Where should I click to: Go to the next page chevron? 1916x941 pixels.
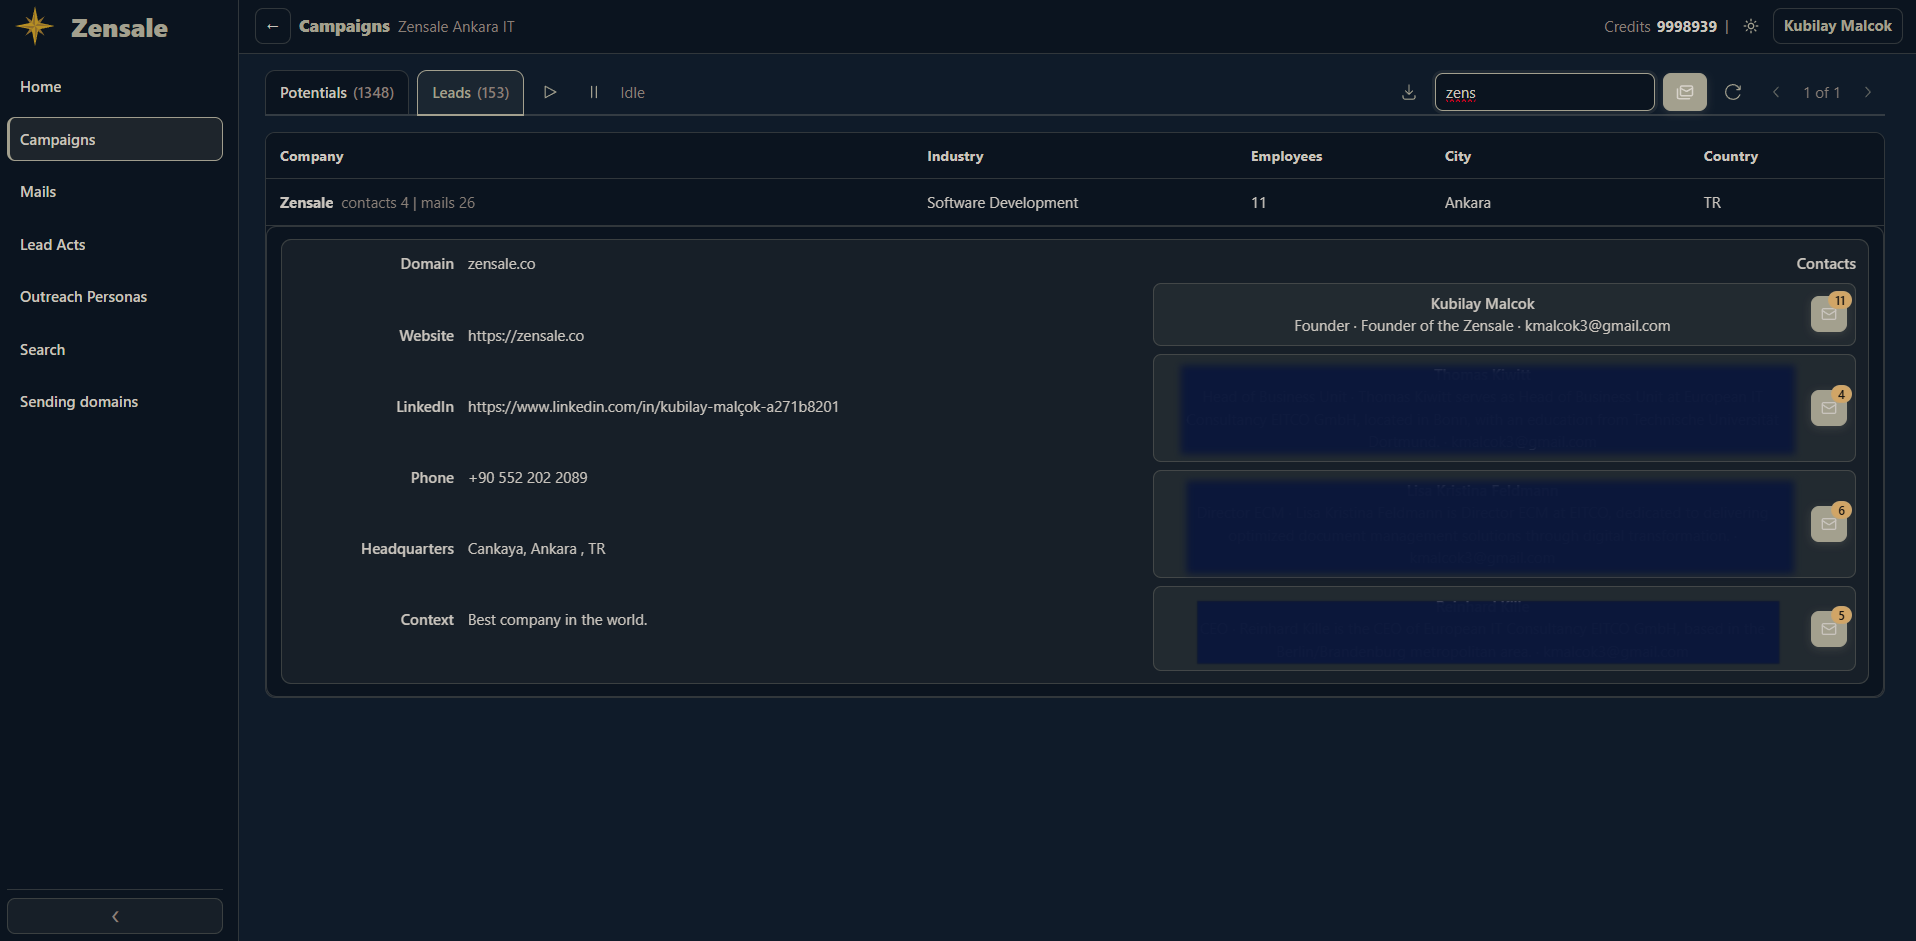tap(1868, 92)
